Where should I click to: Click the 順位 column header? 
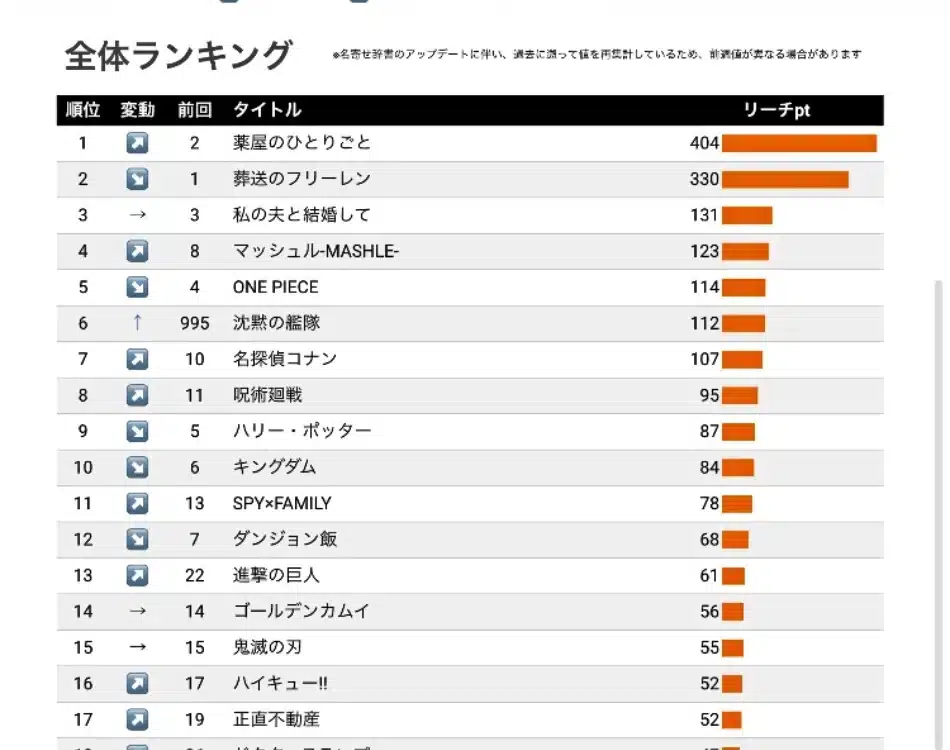[83, 110]
